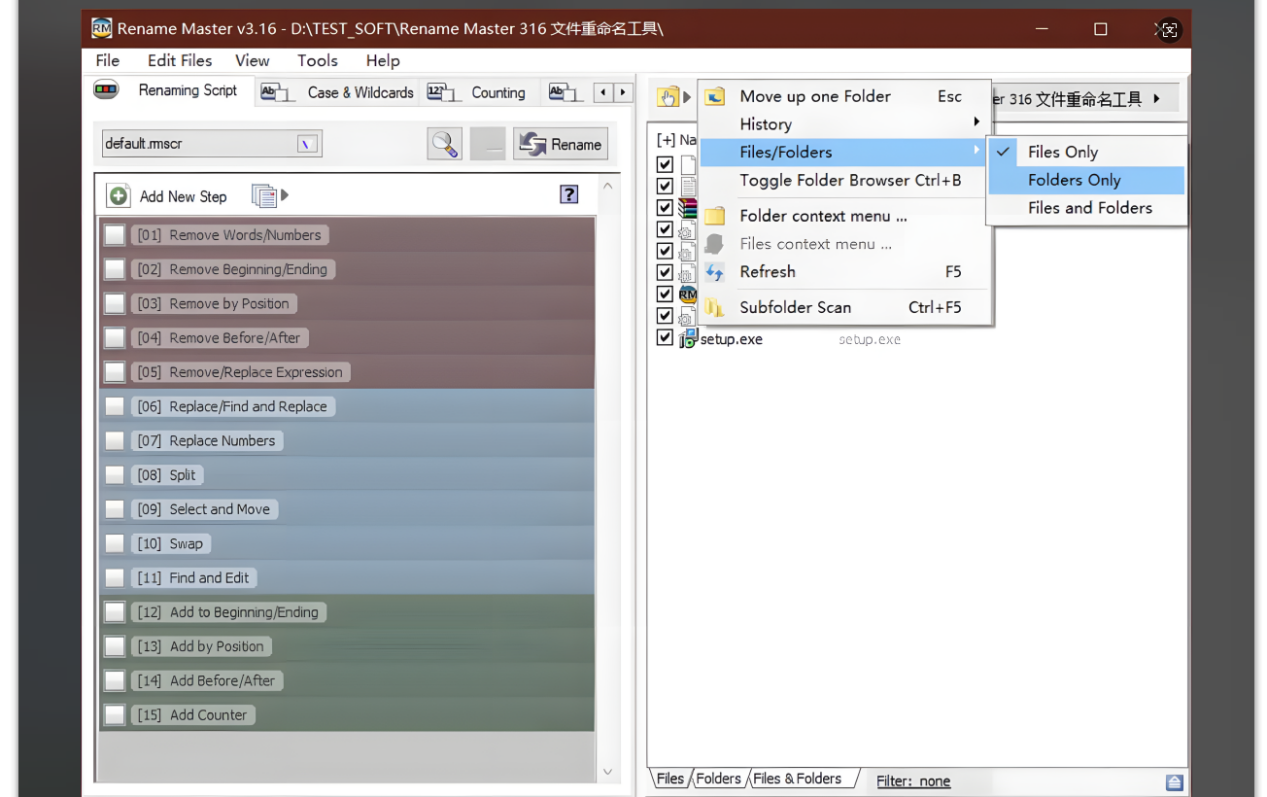Uncheck the setup.exe file checkbox
Screen dimensions: 1267x797
pyautogui.click(x=664, y=338)
